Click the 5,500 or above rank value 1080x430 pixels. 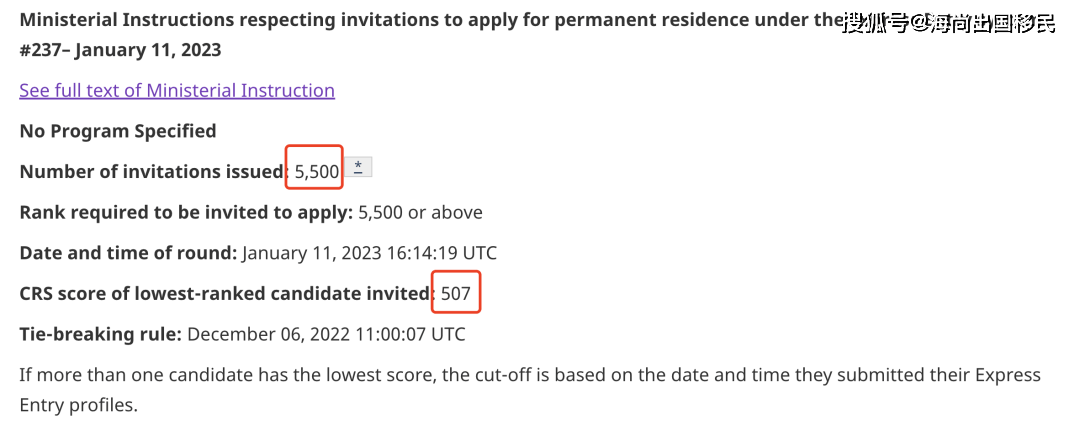tap(421, 212)
